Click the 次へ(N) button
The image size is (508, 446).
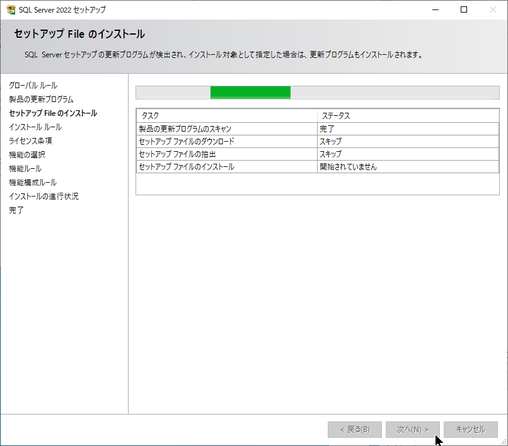coord(413,429)
